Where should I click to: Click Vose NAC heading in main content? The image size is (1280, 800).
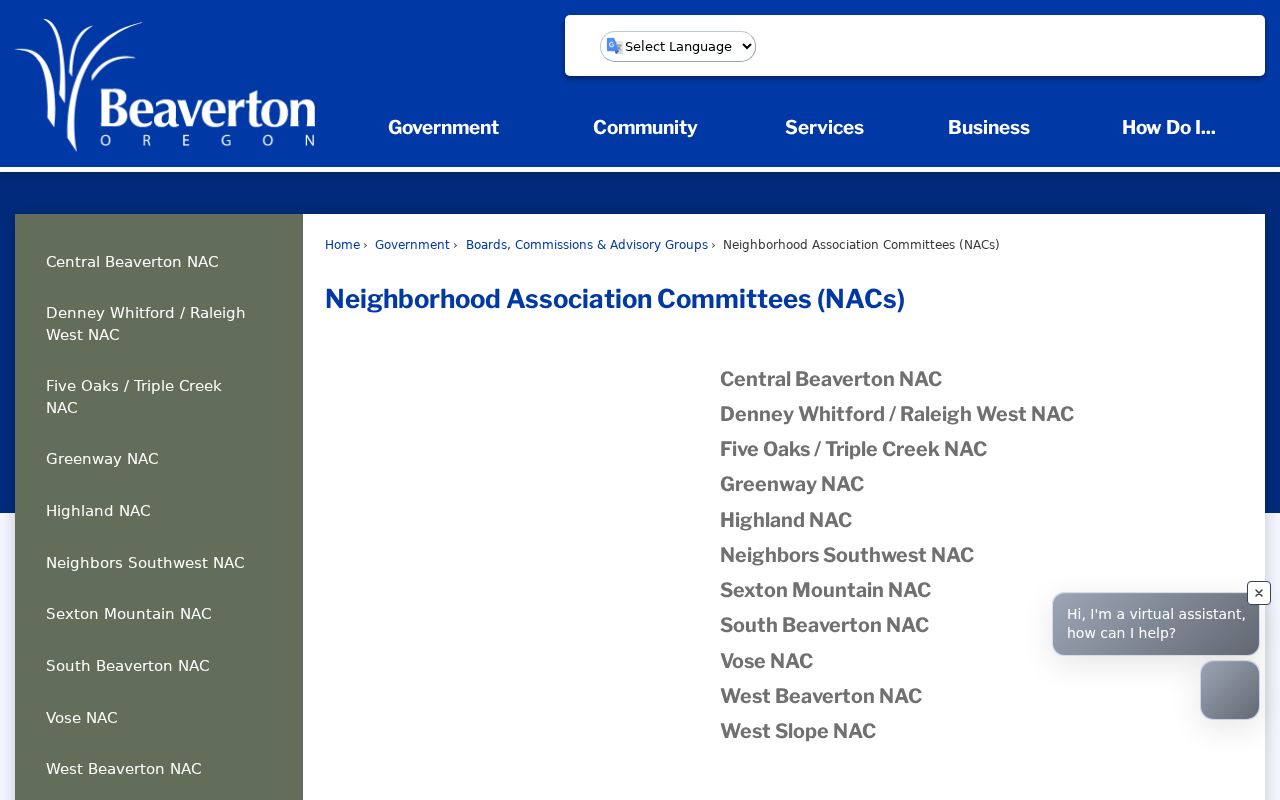pos(766,661)
